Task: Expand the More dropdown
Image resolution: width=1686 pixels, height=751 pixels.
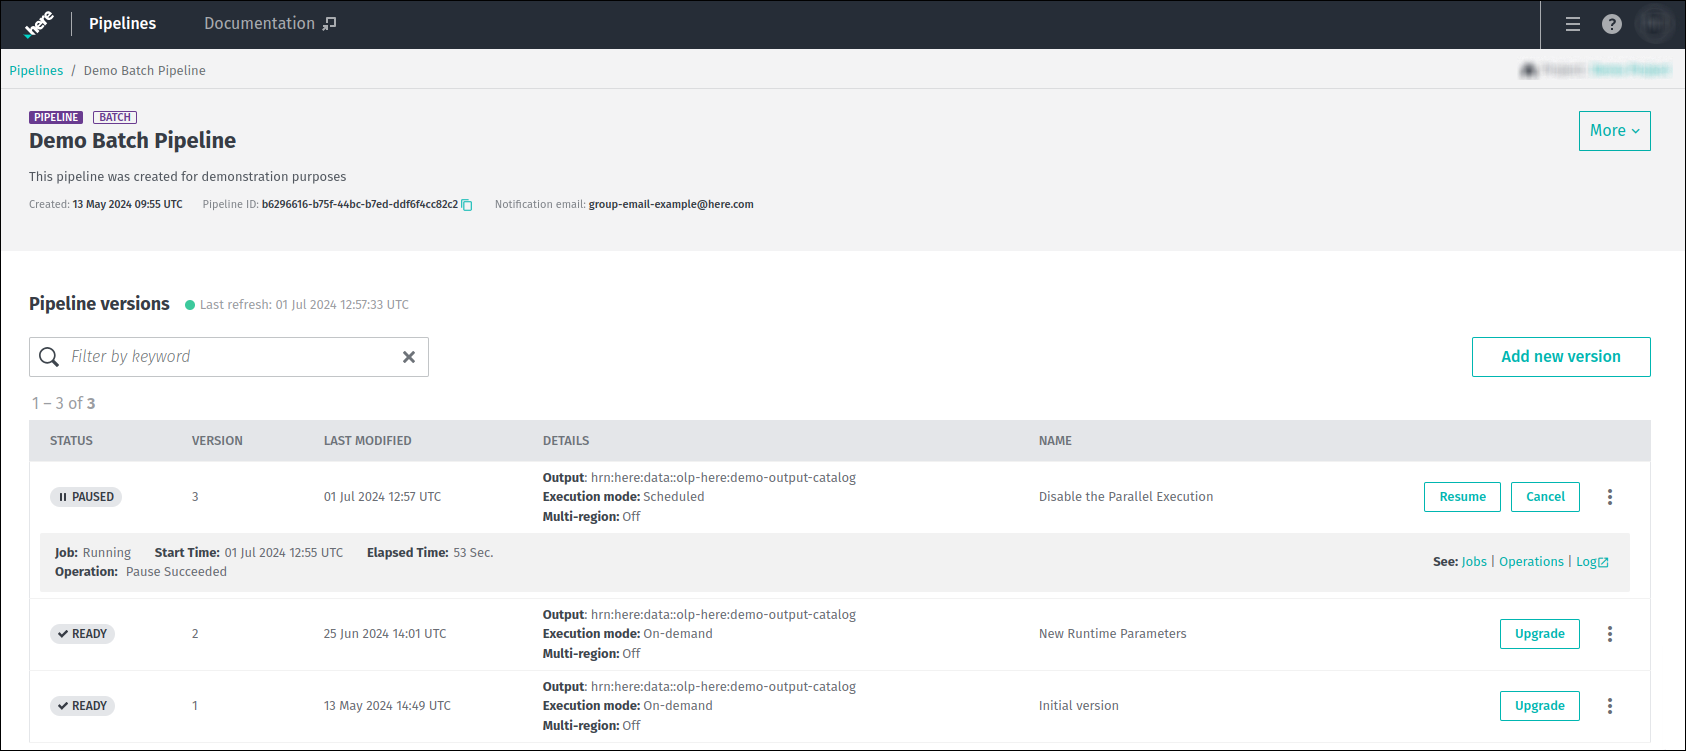Action: [1615, 131]
